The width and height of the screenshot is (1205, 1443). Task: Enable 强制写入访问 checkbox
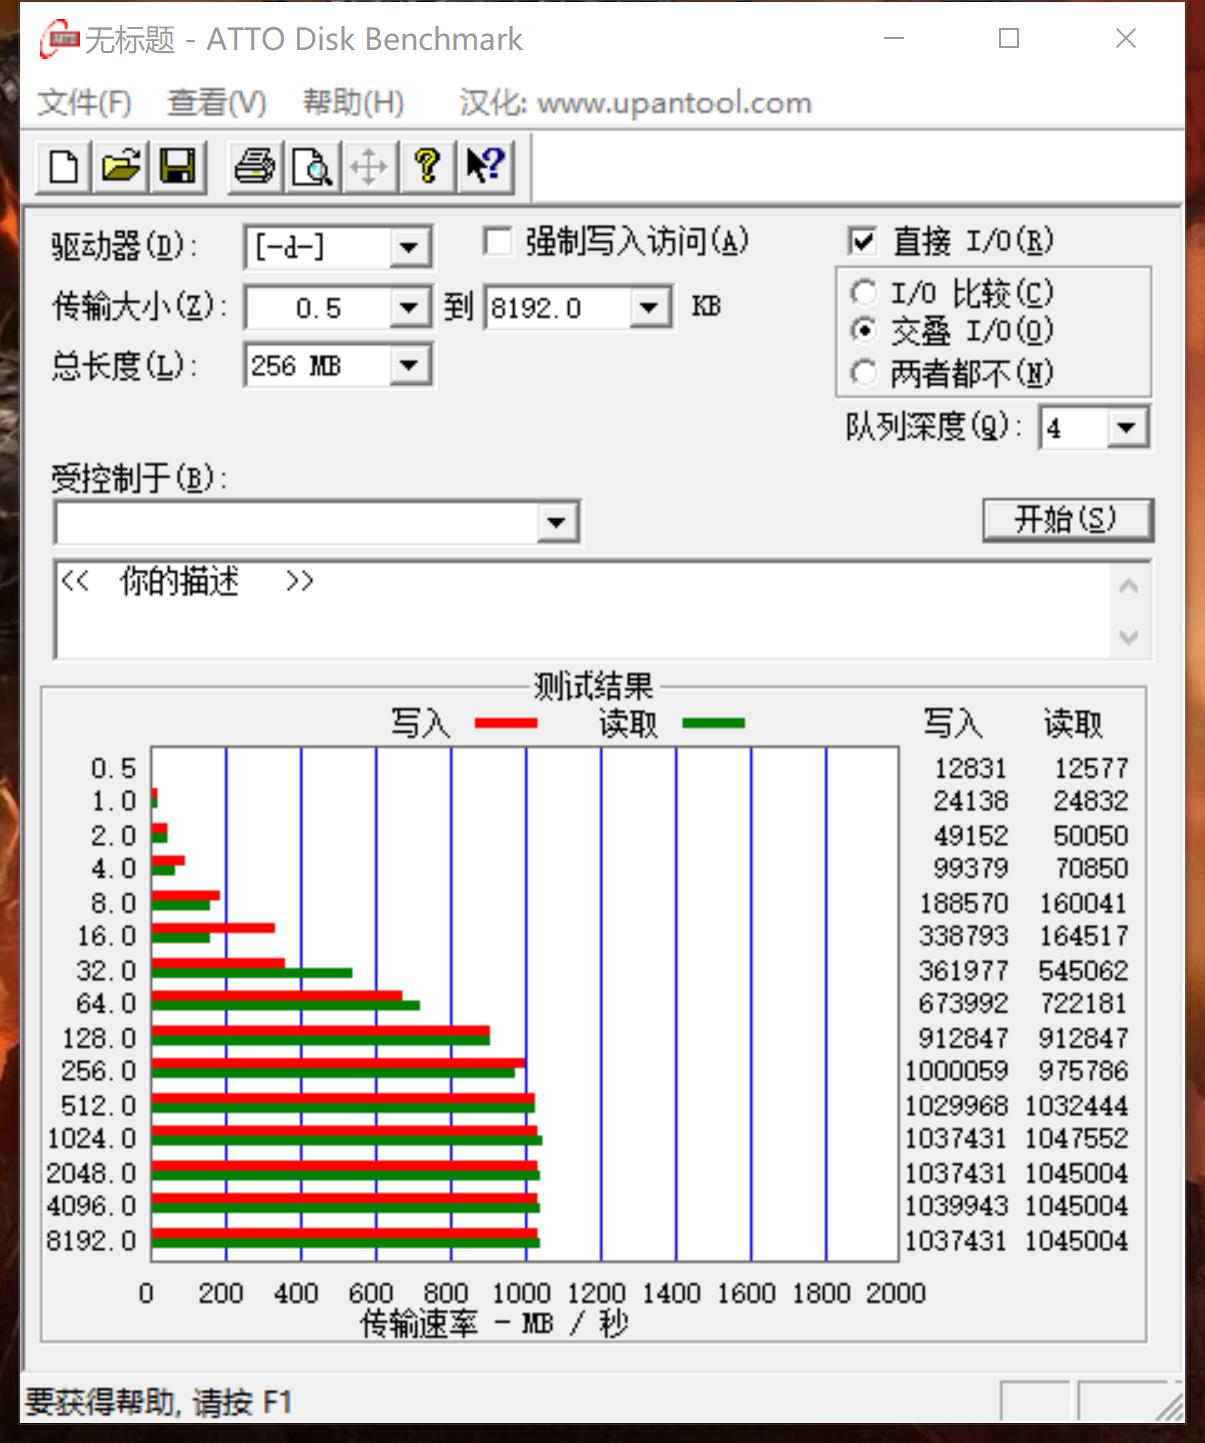pyautogui.click(x=497, y=241)
